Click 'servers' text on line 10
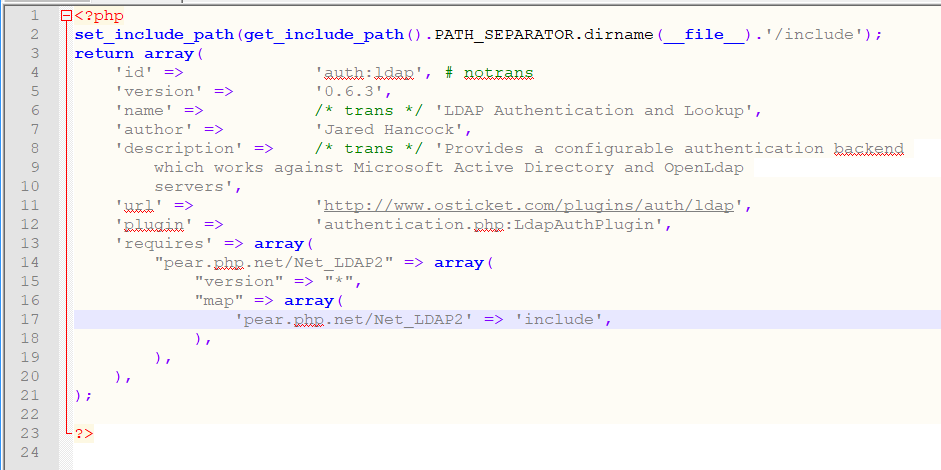 [190, 187]
